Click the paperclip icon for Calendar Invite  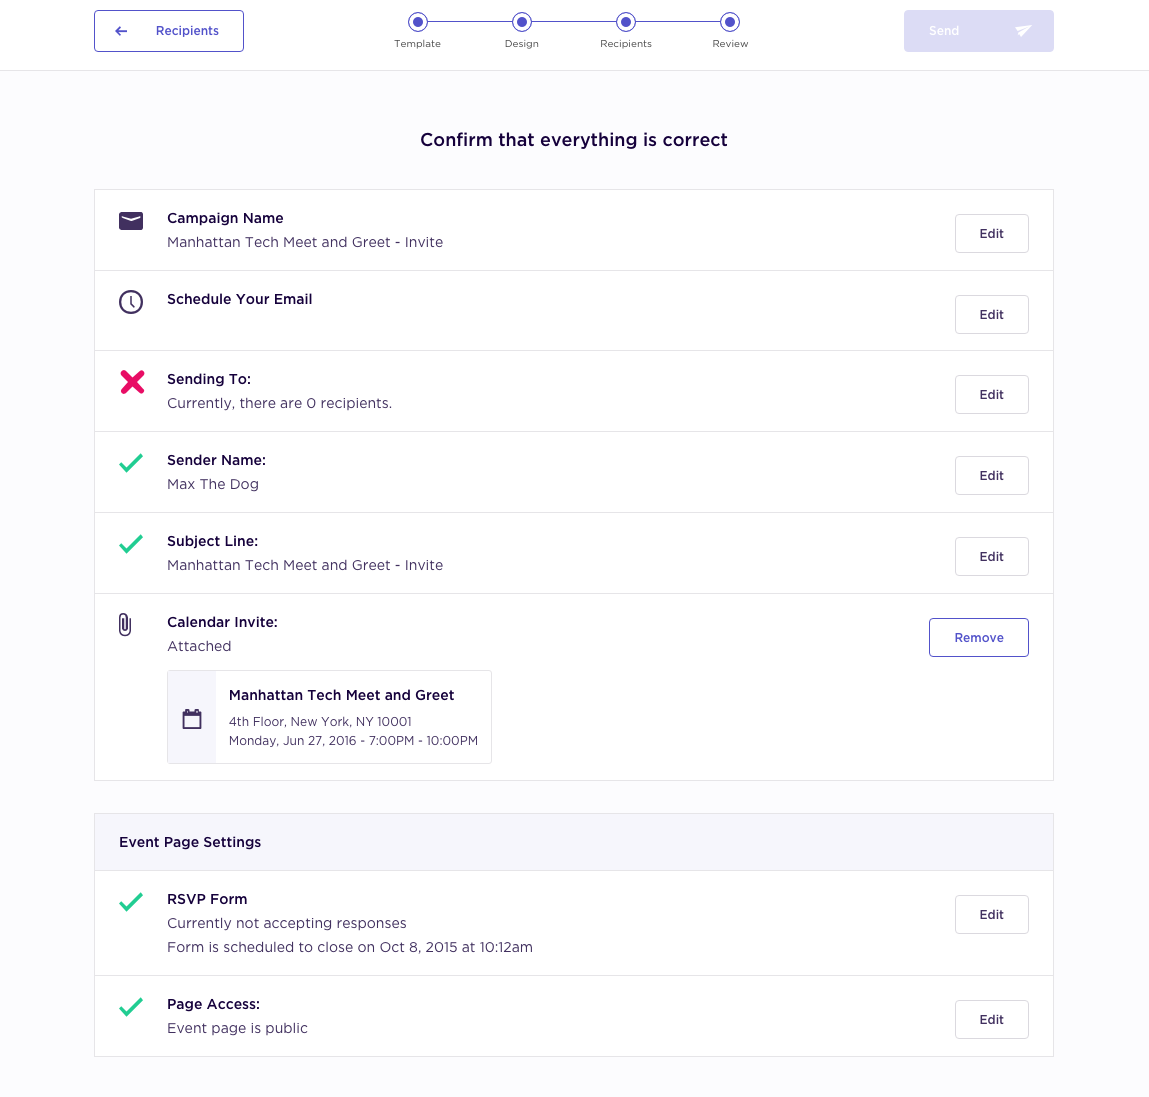[x=125, y=624]
